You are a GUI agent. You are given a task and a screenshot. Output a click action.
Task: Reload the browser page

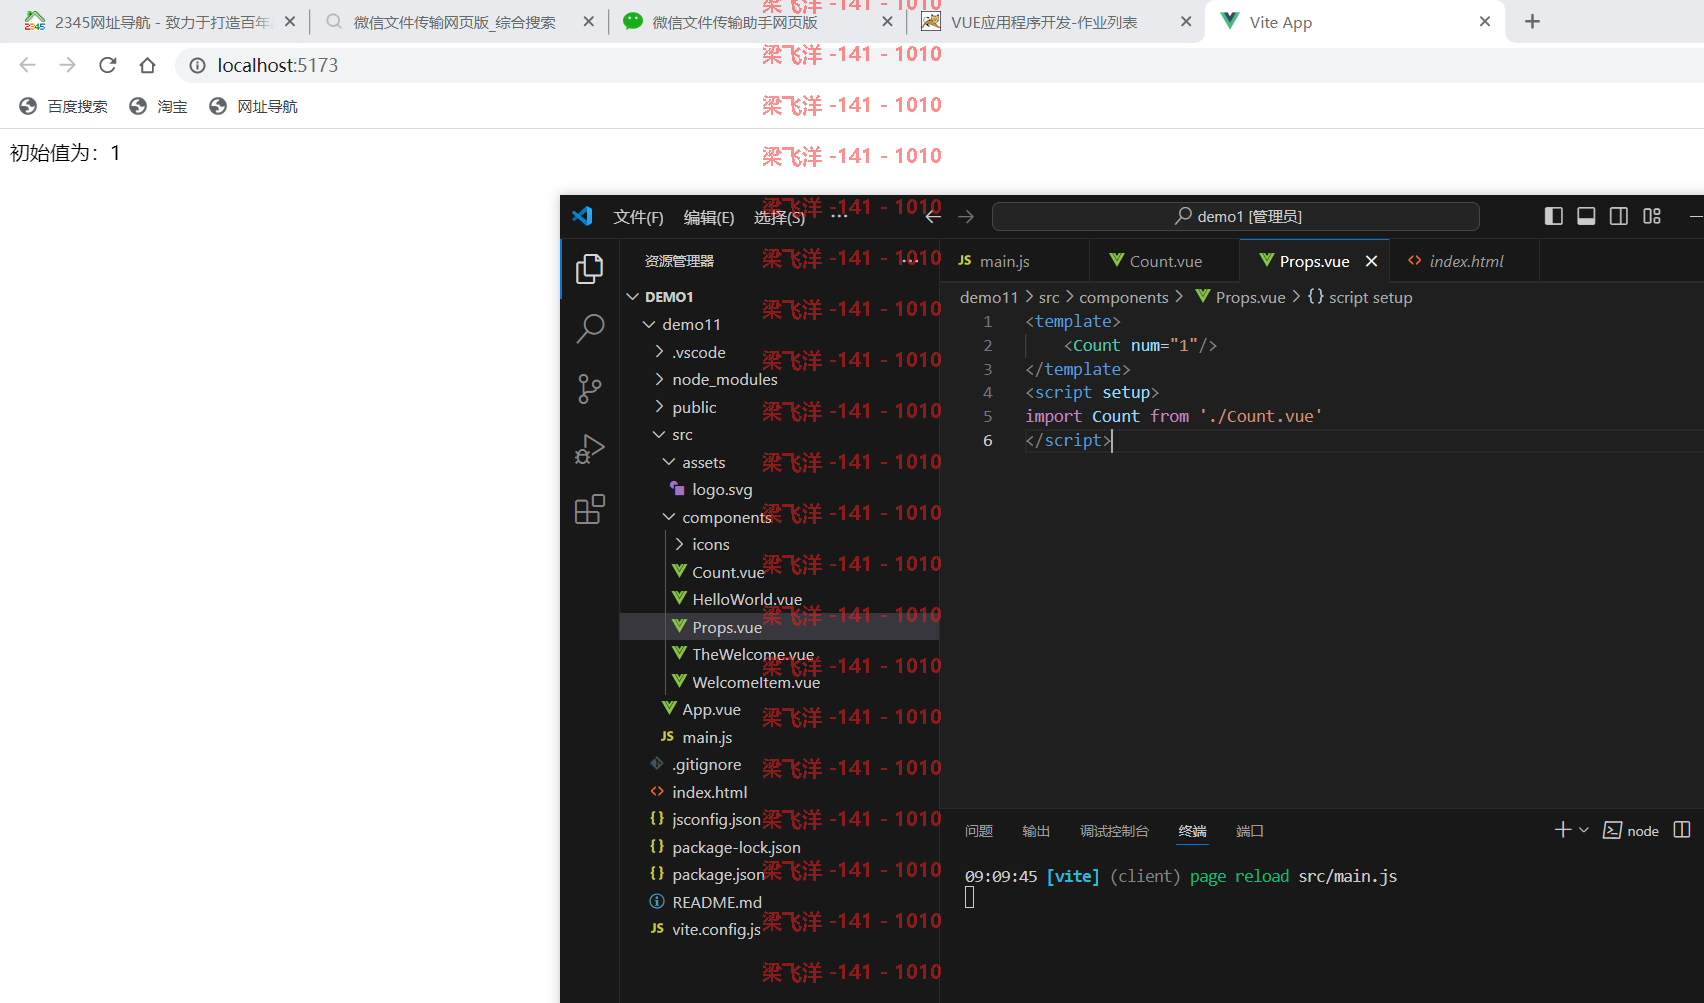point(108,65)
